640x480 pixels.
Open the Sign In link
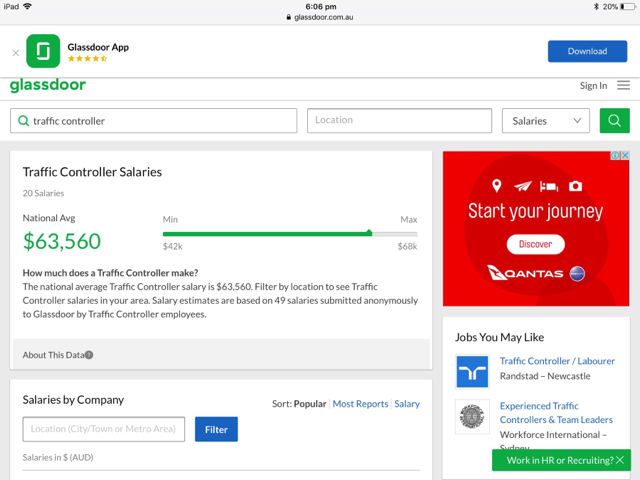pos(593,86)
